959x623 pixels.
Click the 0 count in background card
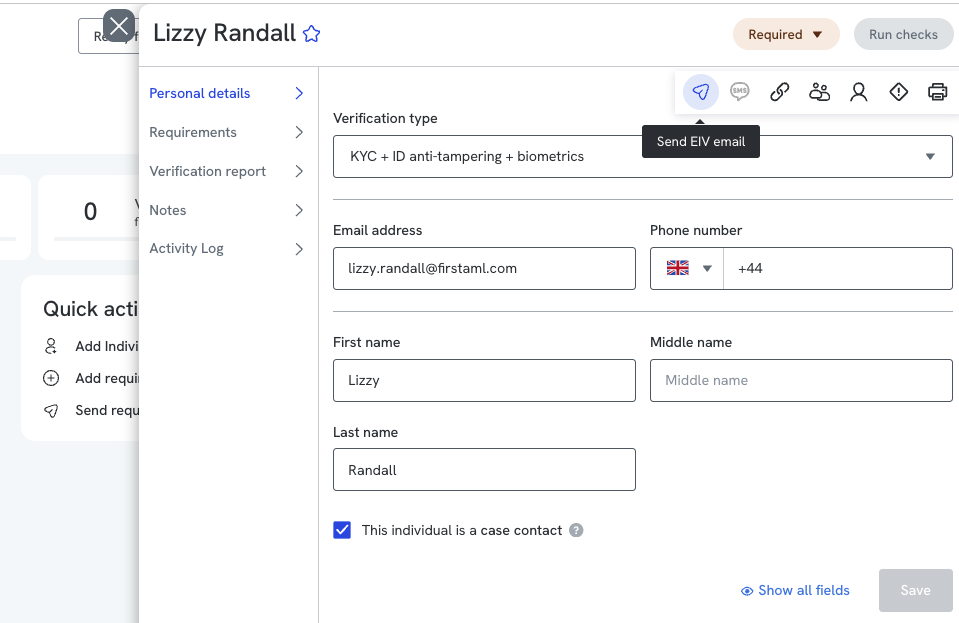[91, 212]
